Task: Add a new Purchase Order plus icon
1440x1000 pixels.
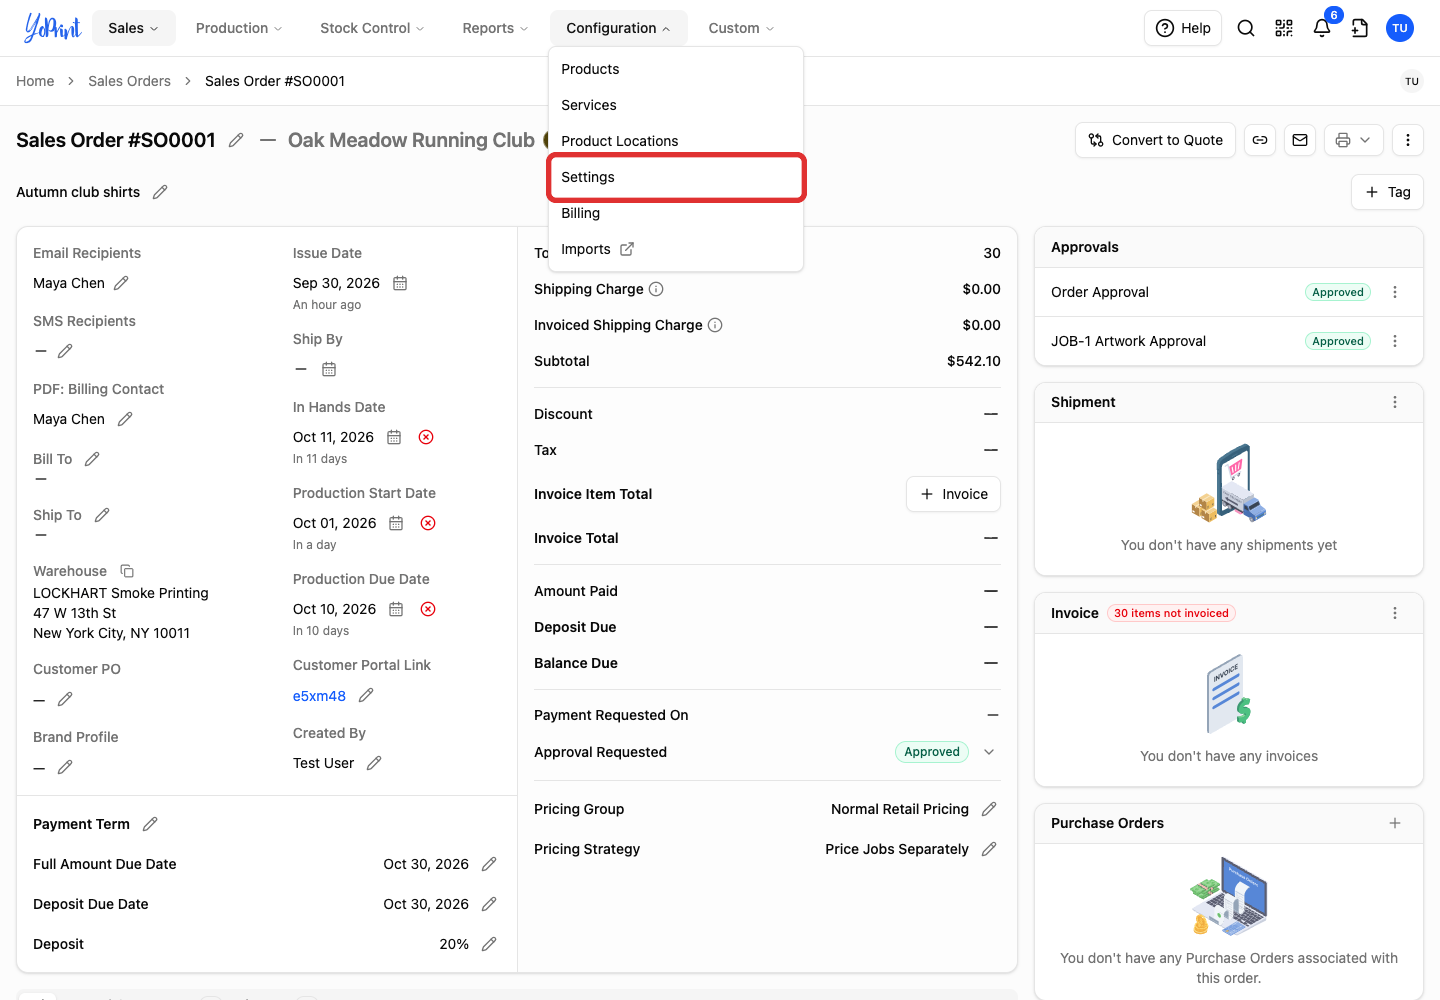Action: tap(1395, 823)
